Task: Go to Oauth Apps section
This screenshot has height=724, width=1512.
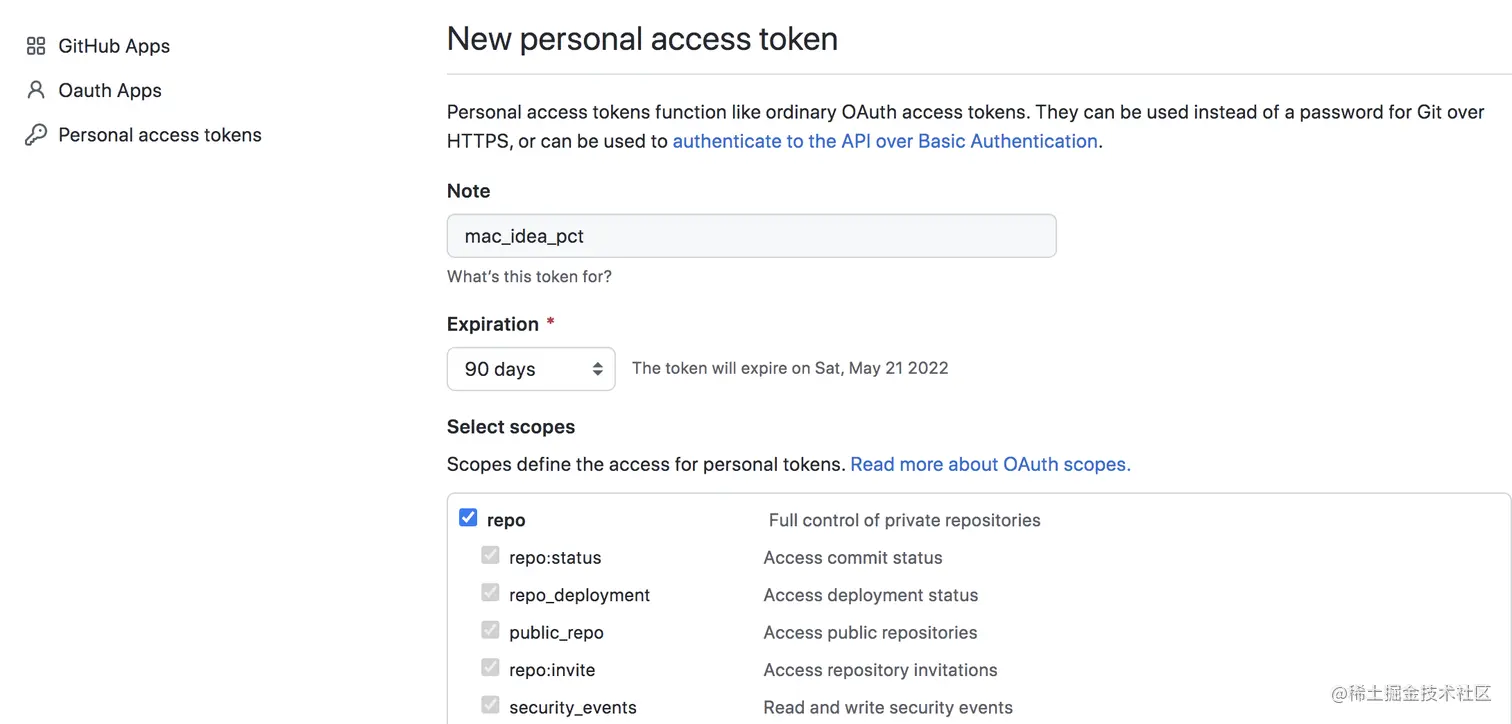Action: 110,90
